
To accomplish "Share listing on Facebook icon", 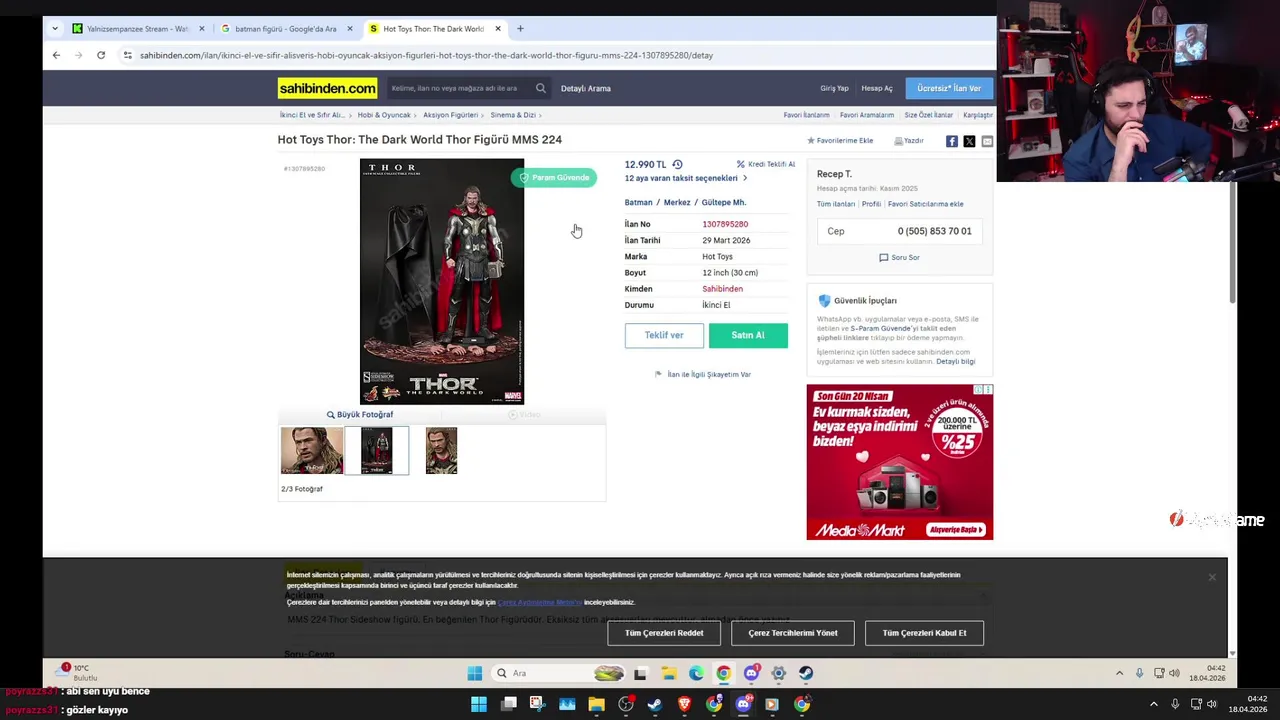I will coord(952,141).
